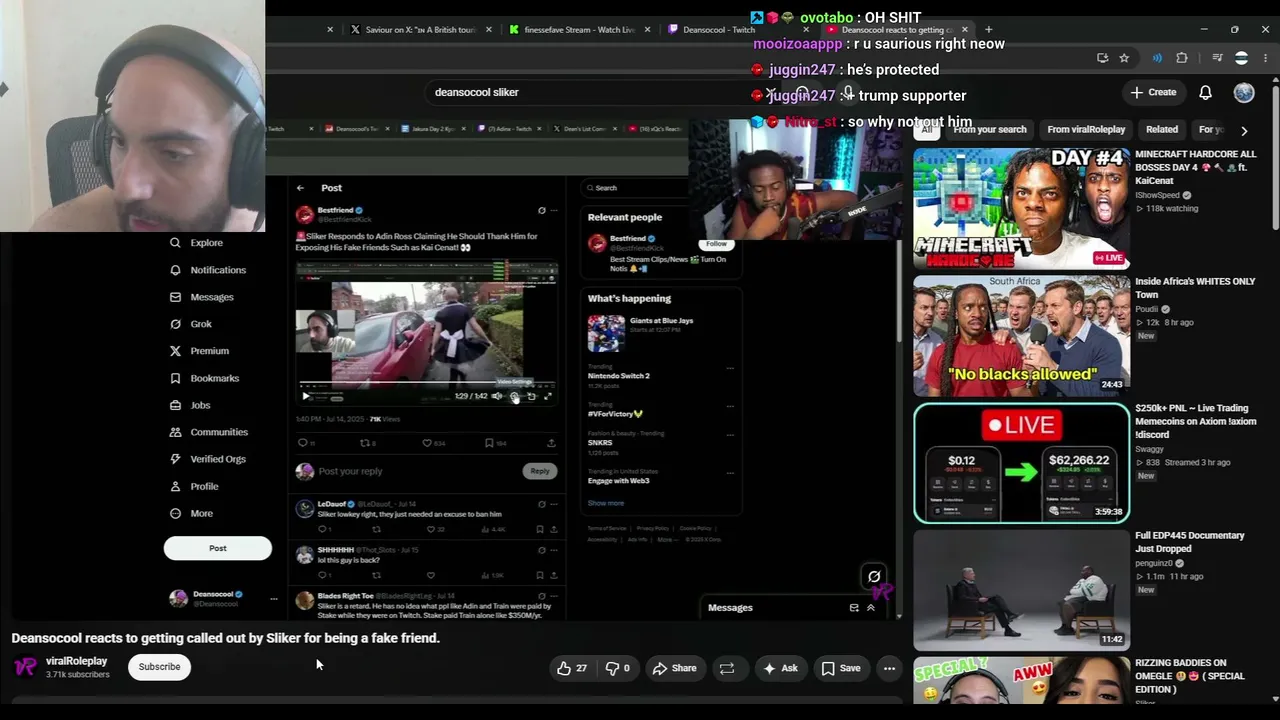Open the YouTube Create menu
Viewport: 1280px width, 720px height.
[1153, 92]
